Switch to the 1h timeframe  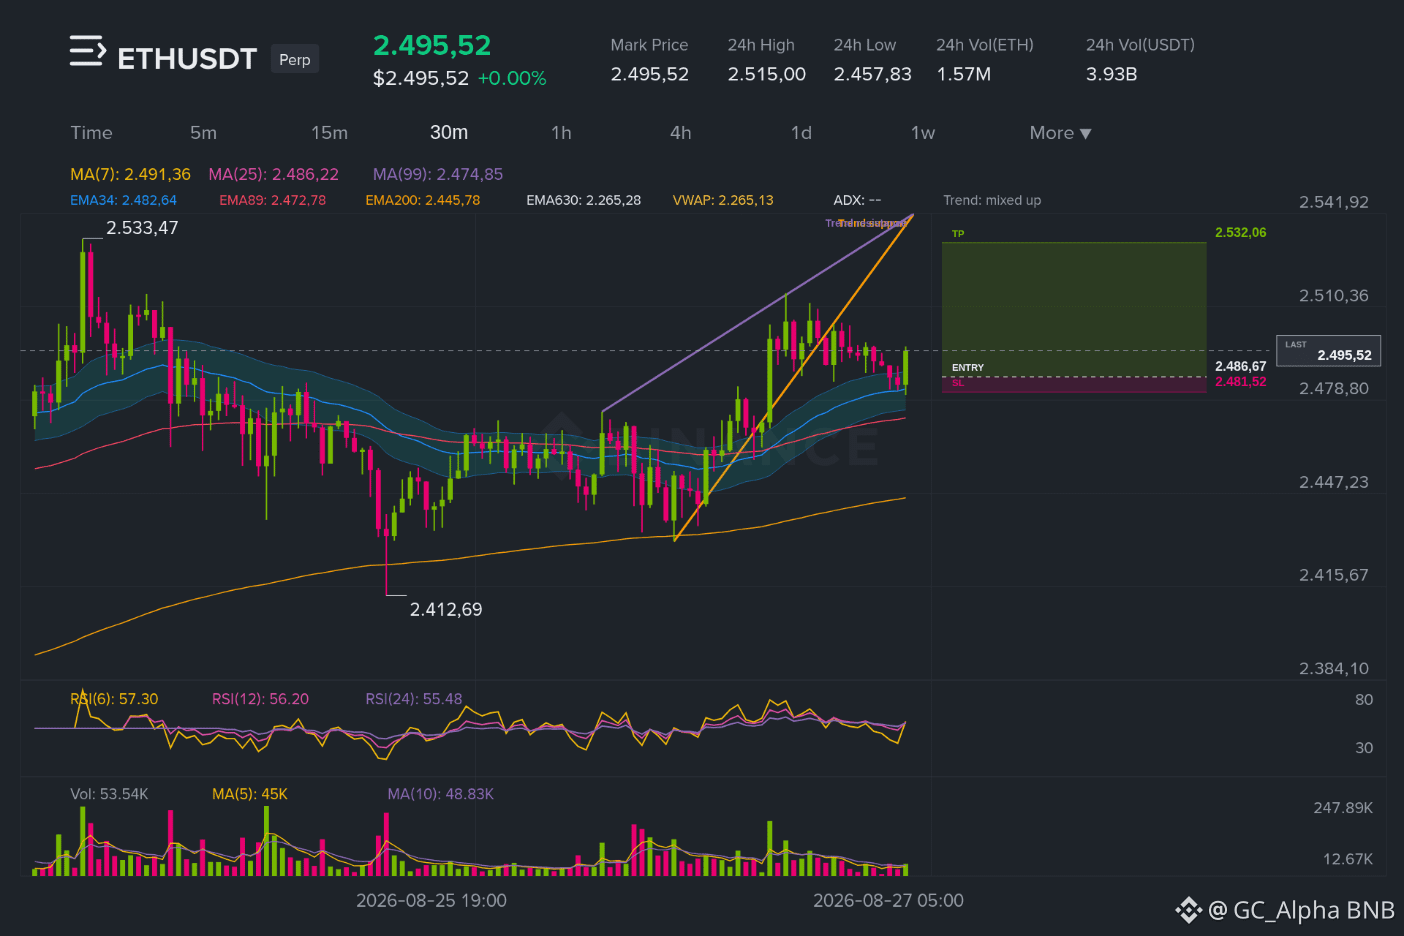[561, 133]
